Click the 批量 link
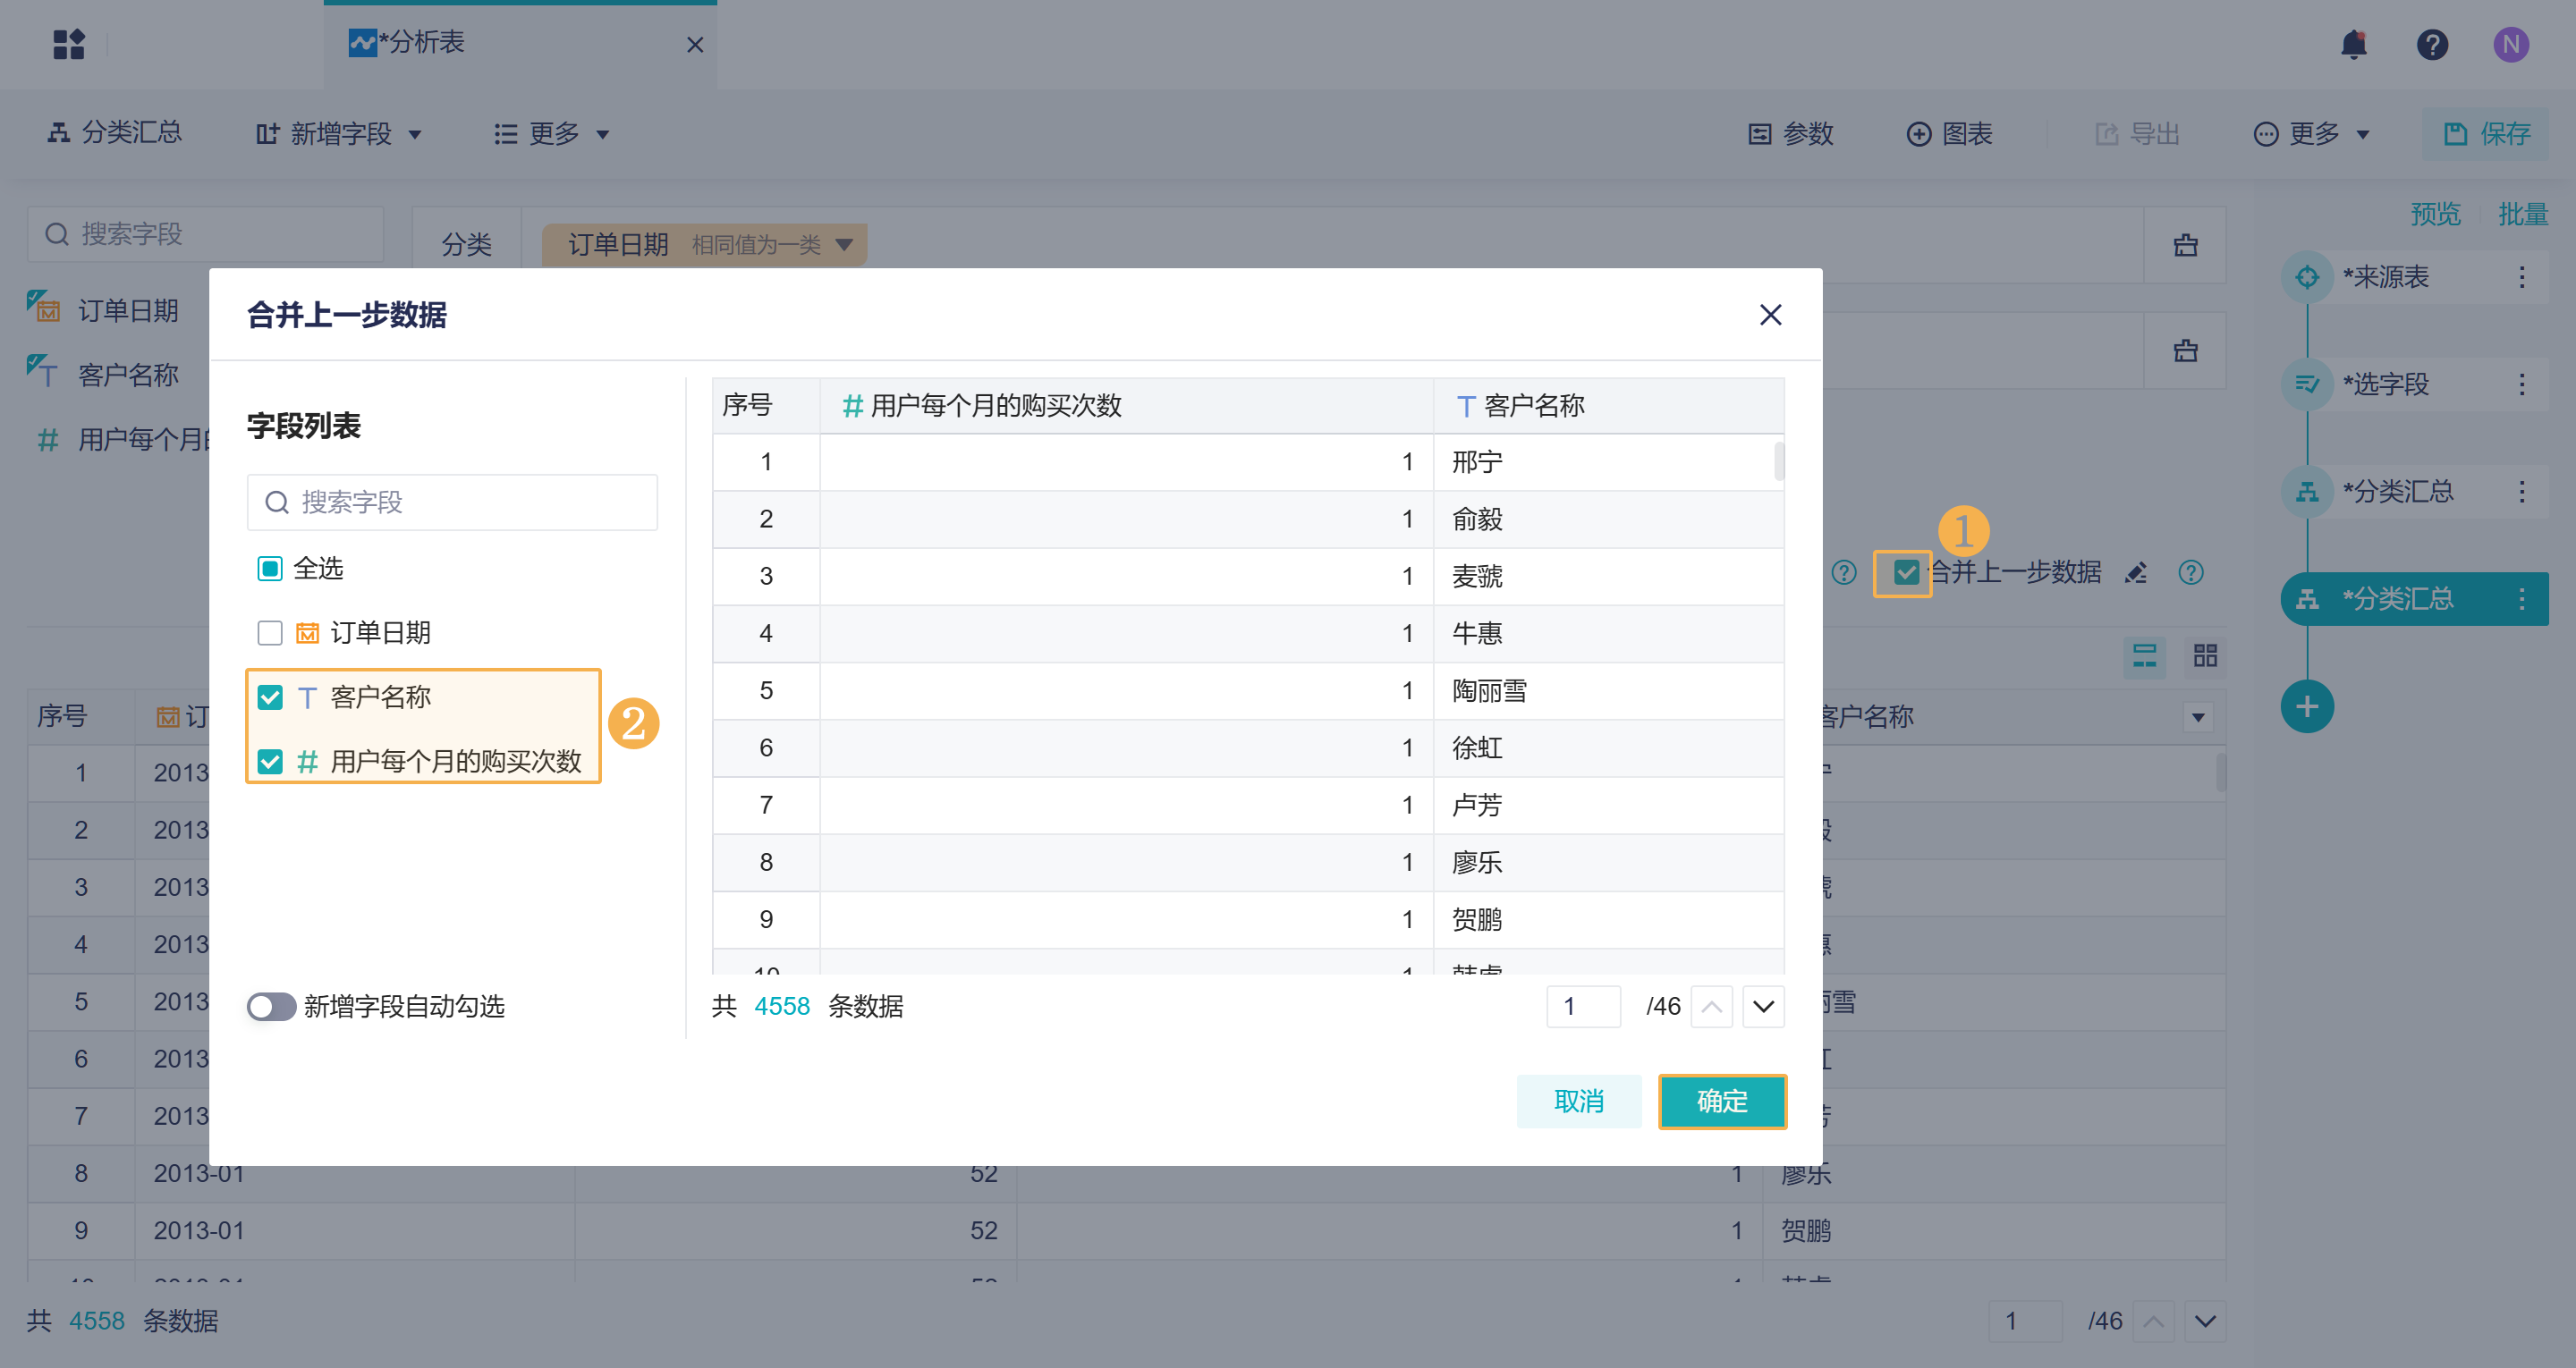 point(2522,213)
